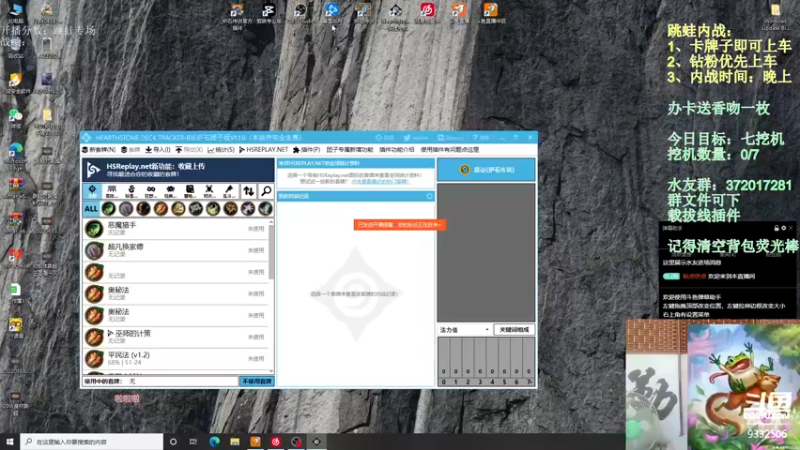The width and height of the screenshot is (800, 450).
Task: Click the 启动(炉石传说) launch button
Action: pyautogui.click(x=486, y=170)
